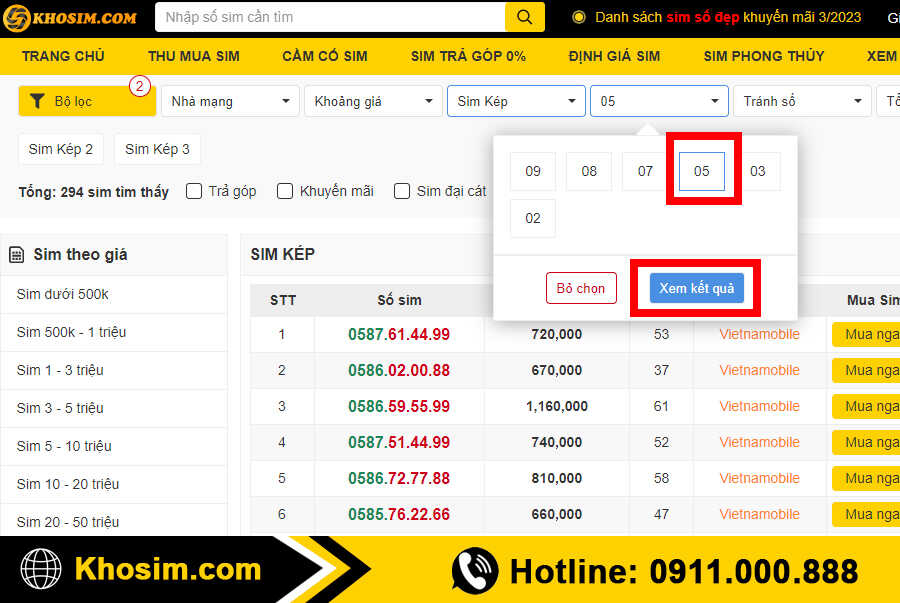Check the Sim đại cát checkbox
The image size is (900, 603).
point(402,191)
